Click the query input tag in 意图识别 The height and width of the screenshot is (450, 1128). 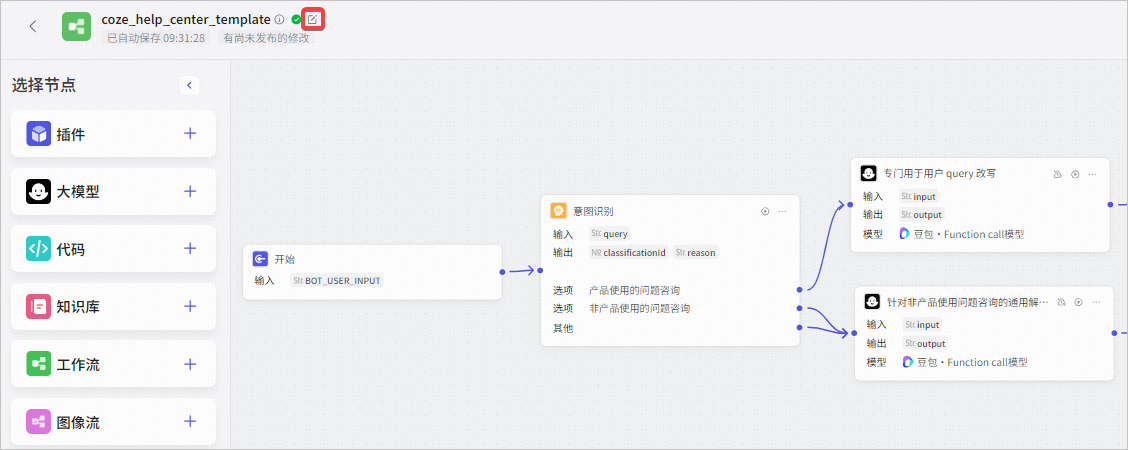pos(609,234)
